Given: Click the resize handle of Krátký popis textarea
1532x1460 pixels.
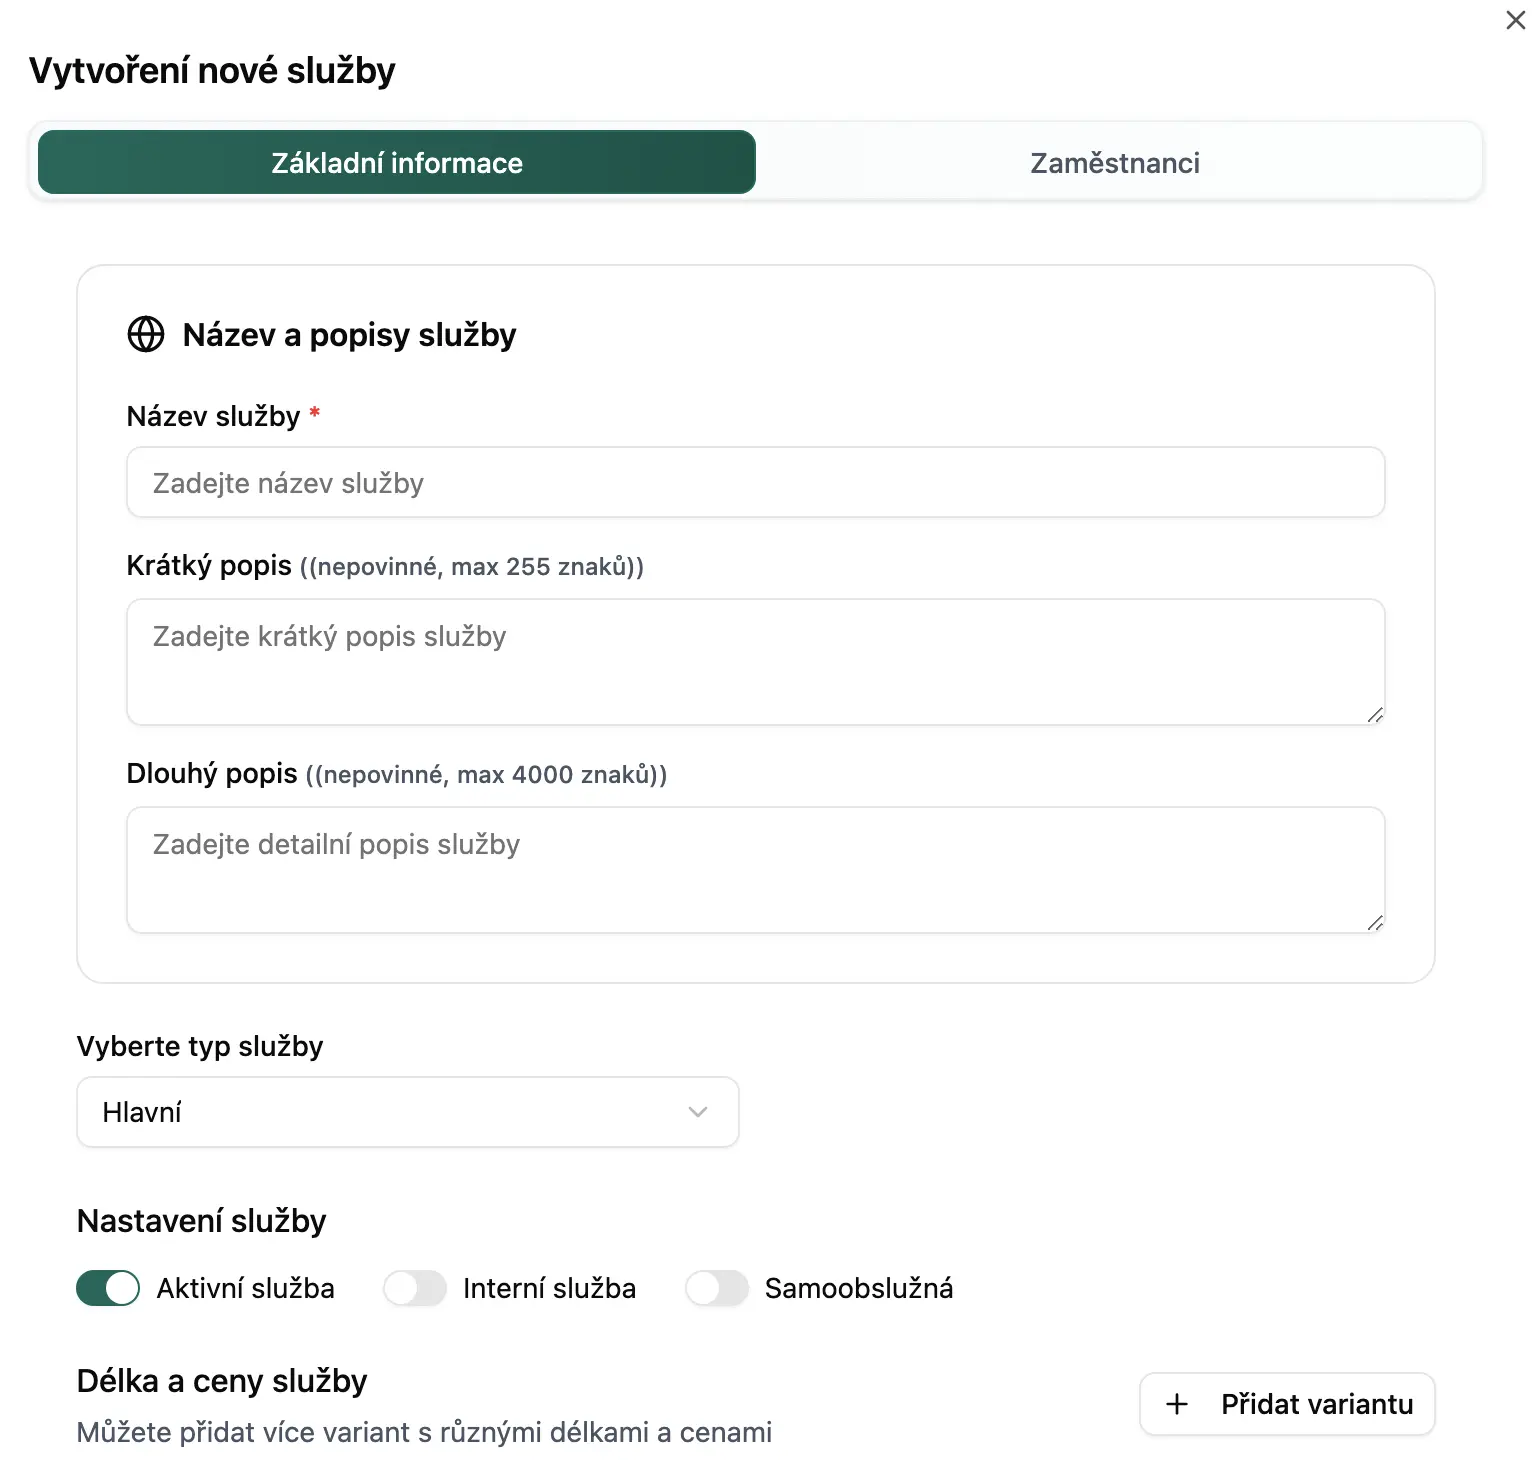Looking at the screenshot, I should point(1375,715).
